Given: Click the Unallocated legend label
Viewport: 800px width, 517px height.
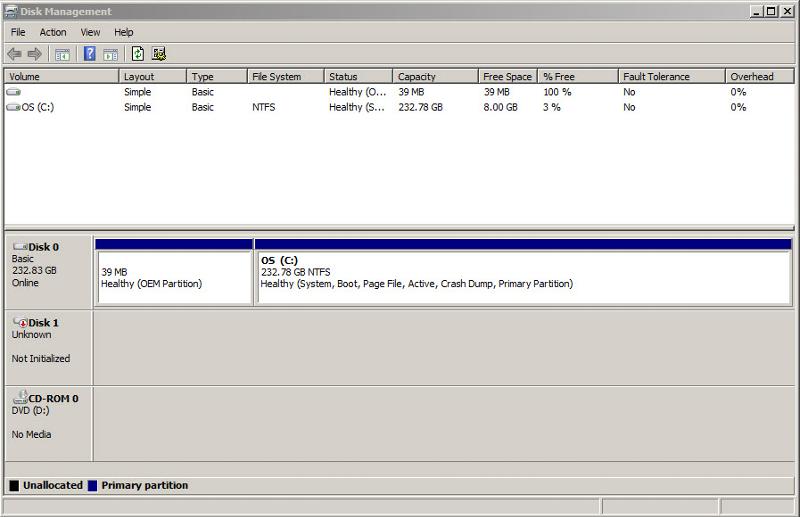Looking at the screenshot, I should click(53, 485).
